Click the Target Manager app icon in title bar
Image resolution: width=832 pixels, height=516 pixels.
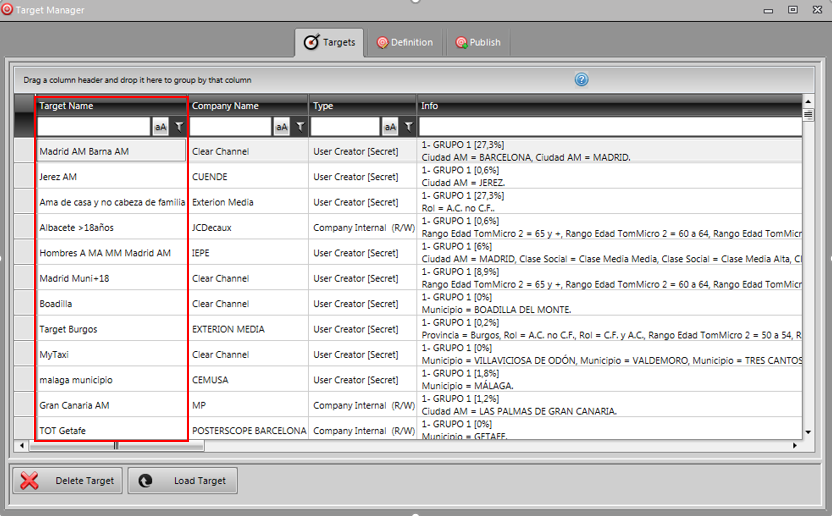(x=7, y=9)
